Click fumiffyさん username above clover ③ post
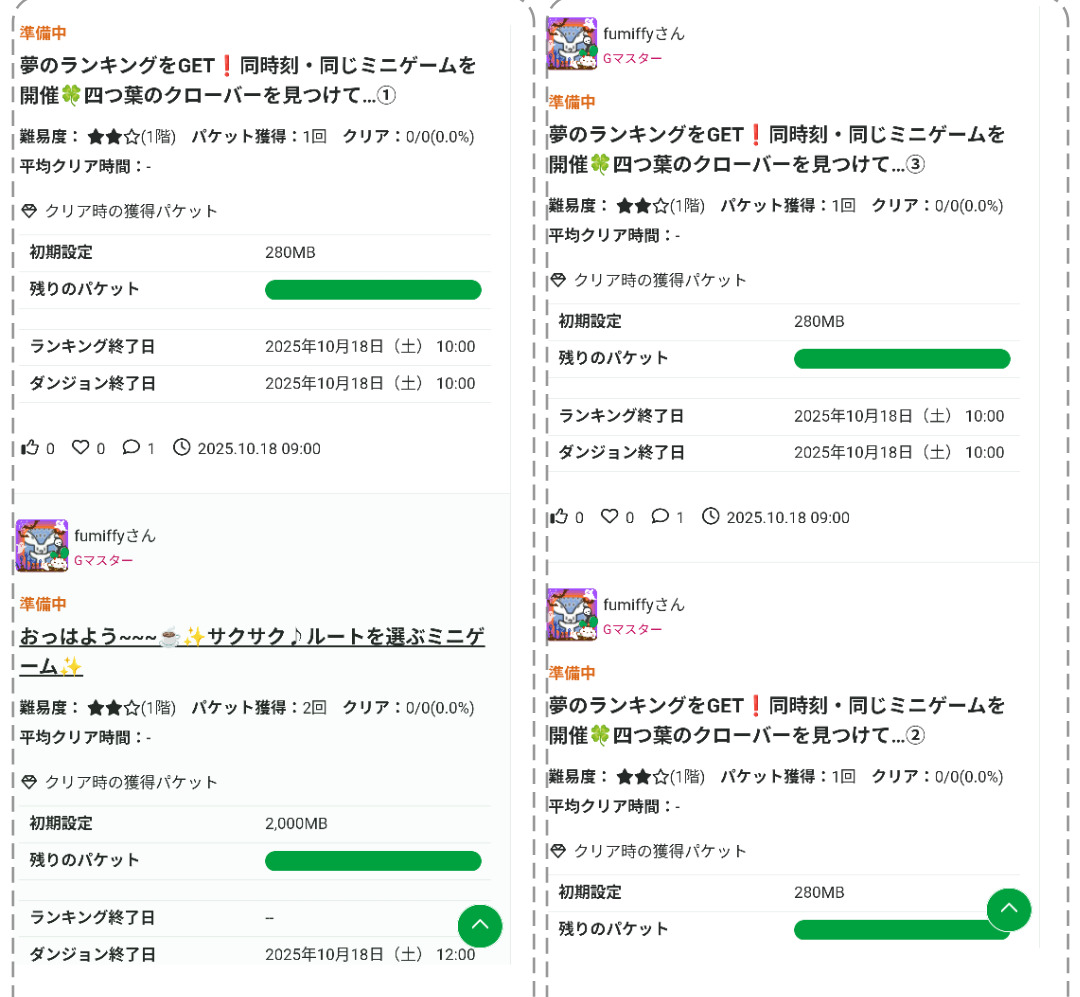The image size is (1080, 997). 644,34
